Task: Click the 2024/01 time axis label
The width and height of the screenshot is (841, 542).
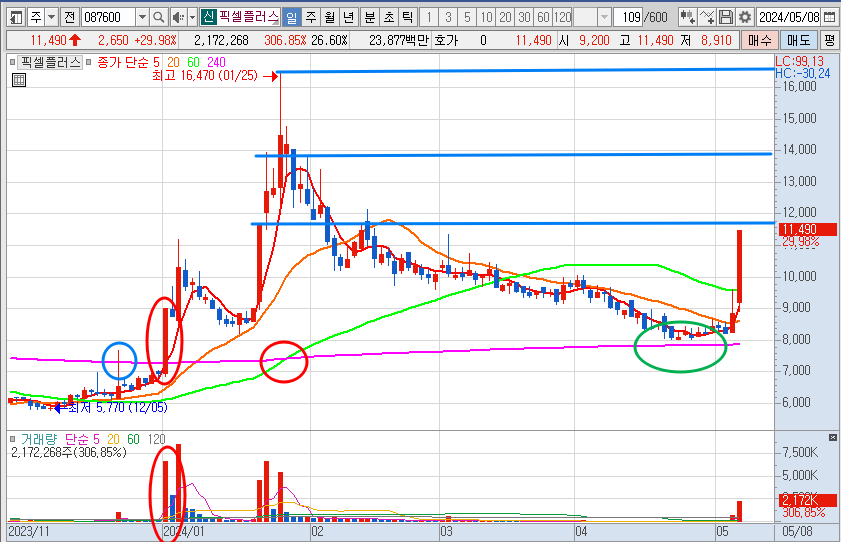Action: coord(183,531)
